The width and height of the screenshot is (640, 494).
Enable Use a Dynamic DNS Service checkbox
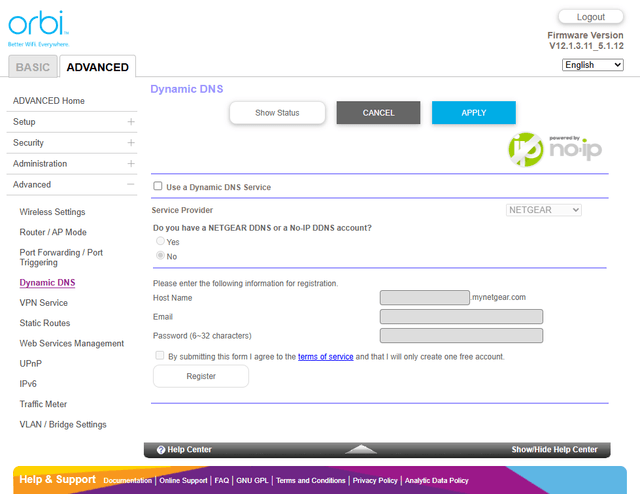point(158,186)
